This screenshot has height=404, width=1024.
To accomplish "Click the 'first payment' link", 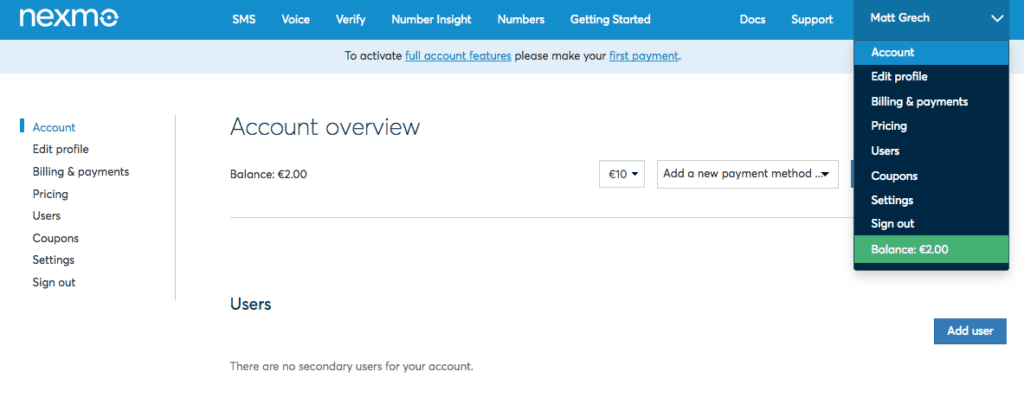I will (x=643, y=56).
